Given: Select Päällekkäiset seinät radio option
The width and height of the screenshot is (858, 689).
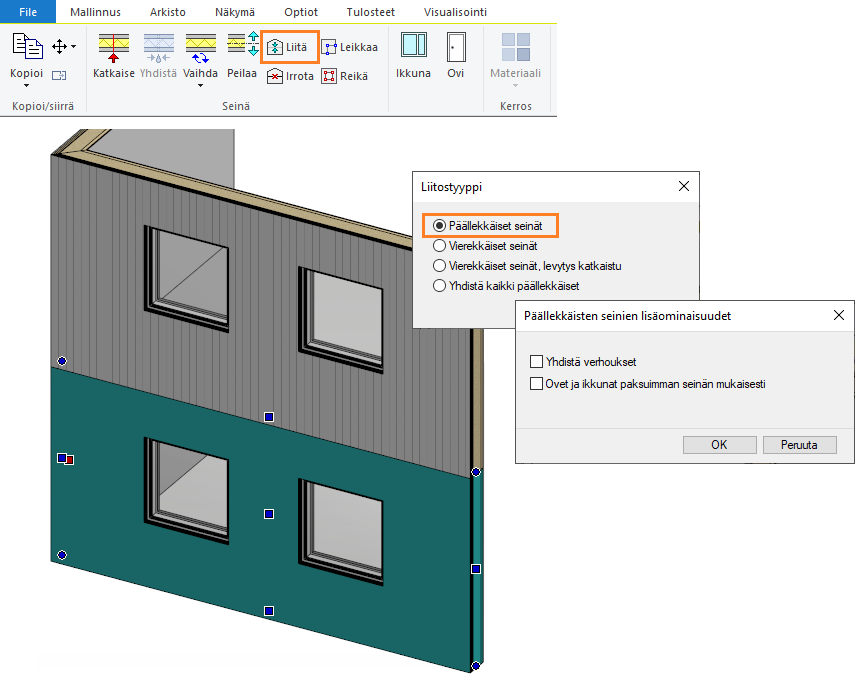Looking at the screenshot, I should pos(440,227).
